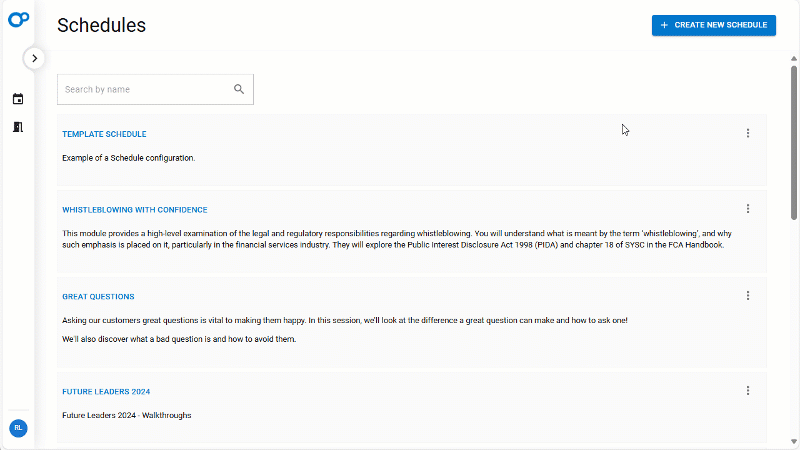Click the scrollbar down arrow
This screenshot has width=800, height=450.
pyautogui.click(x=794, y=441)
